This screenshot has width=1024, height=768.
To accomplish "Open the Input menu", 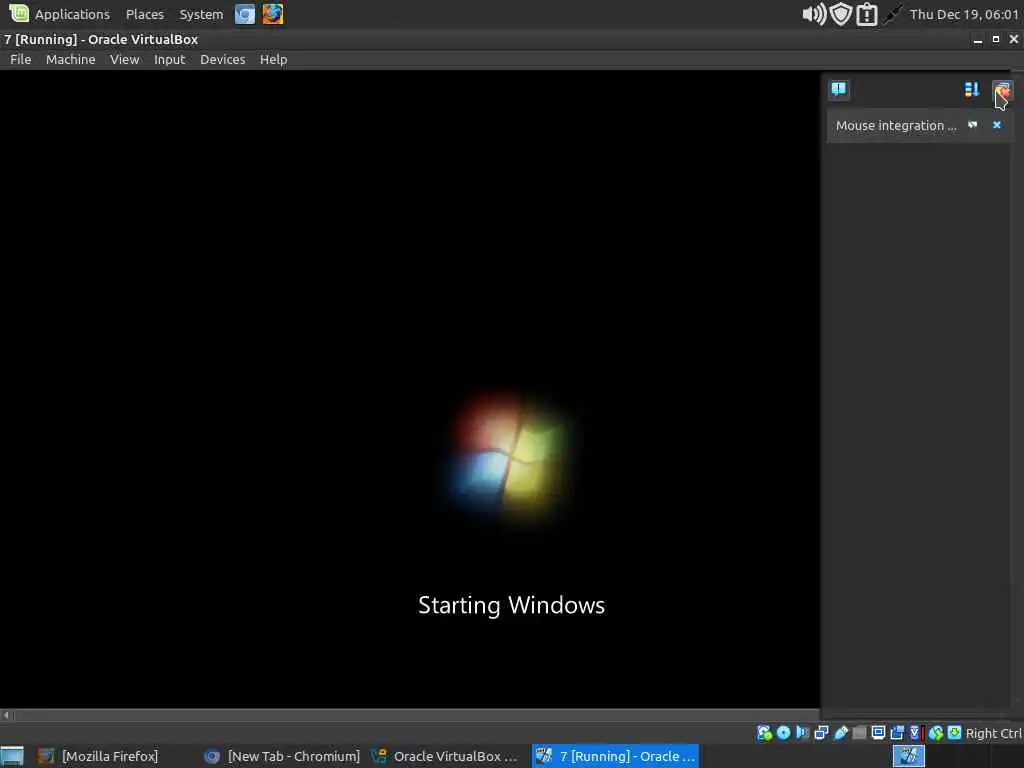I will pos(169,59).
